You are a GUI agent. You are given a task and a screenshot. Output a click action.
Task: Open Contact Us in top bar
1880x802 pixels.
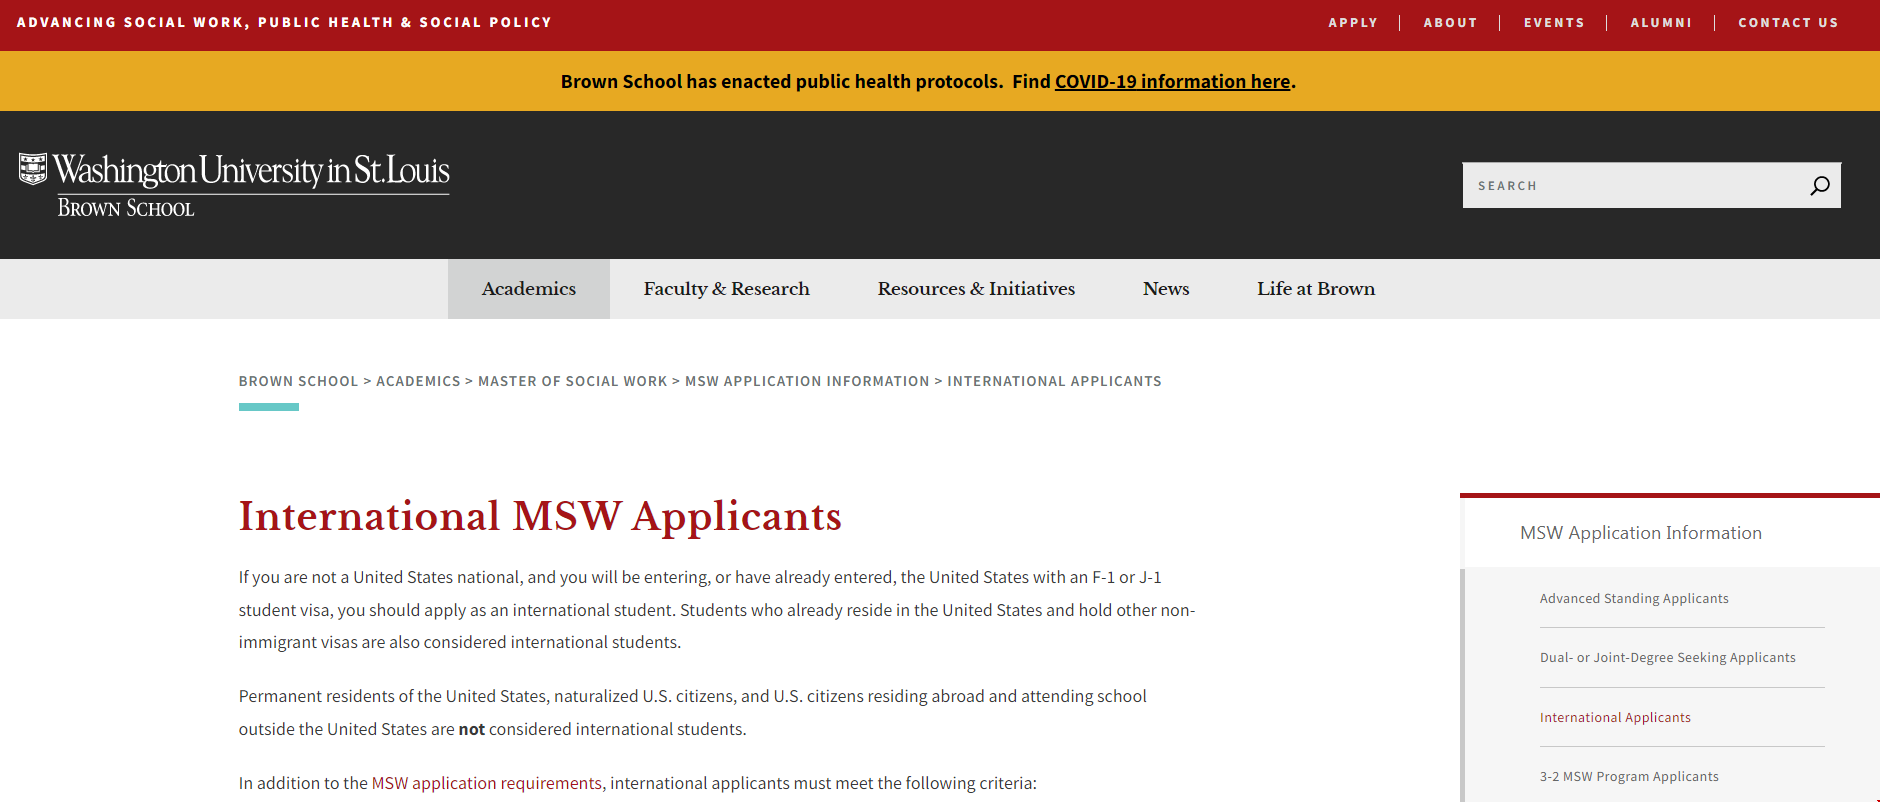(1788, 23)
